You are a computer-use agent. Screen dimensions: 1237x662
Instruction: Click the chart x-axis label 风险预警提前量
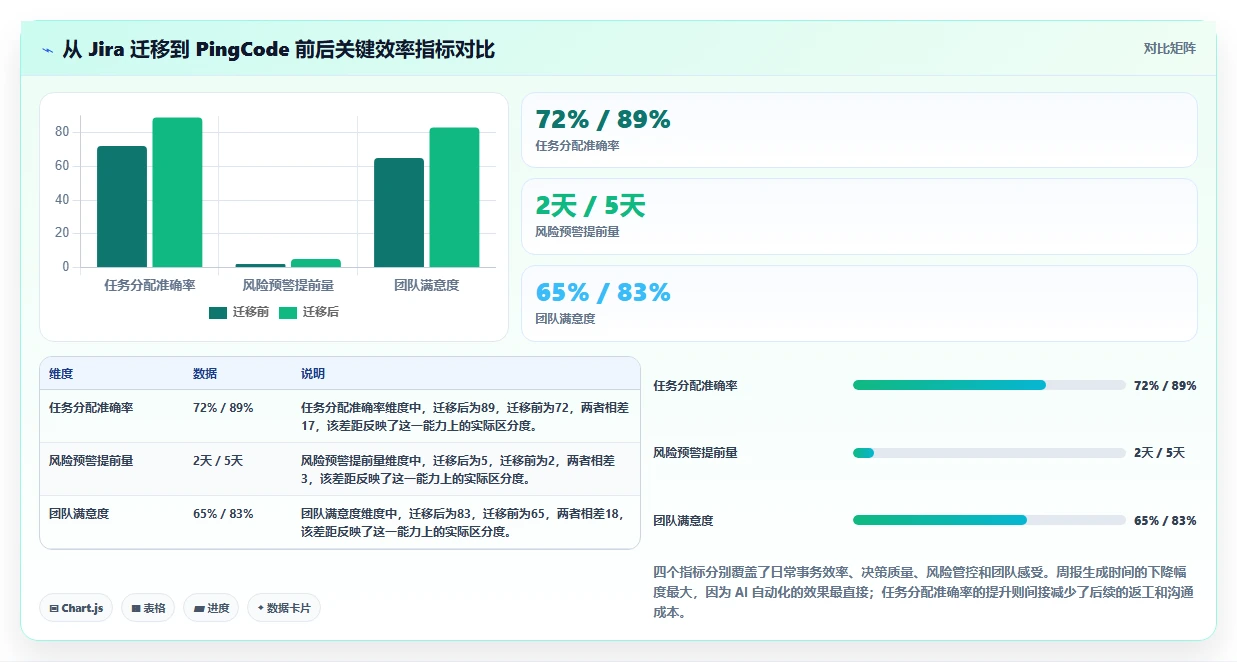click(288, 285)
